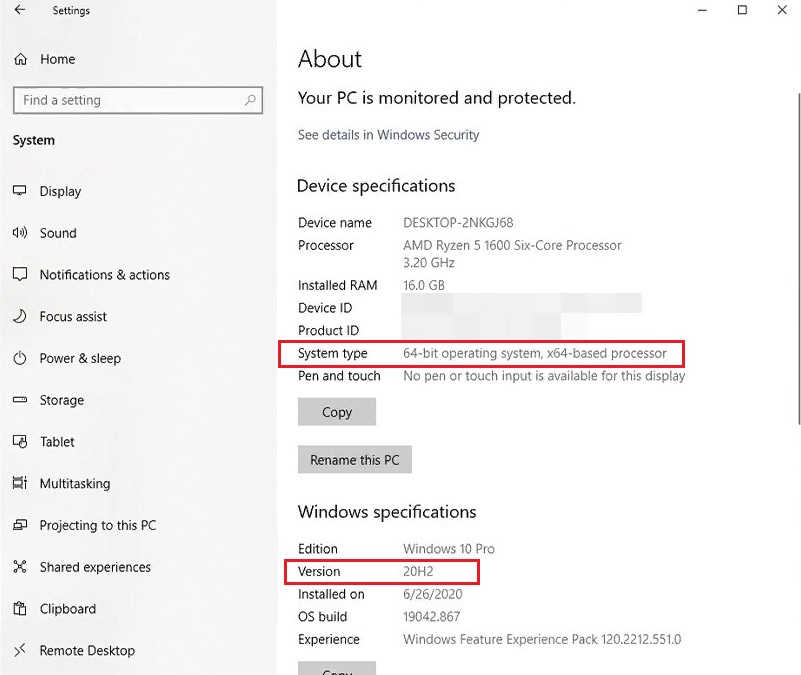801x675 pixels.
Task: Click Rename this PC button
Action: point(355,460)
